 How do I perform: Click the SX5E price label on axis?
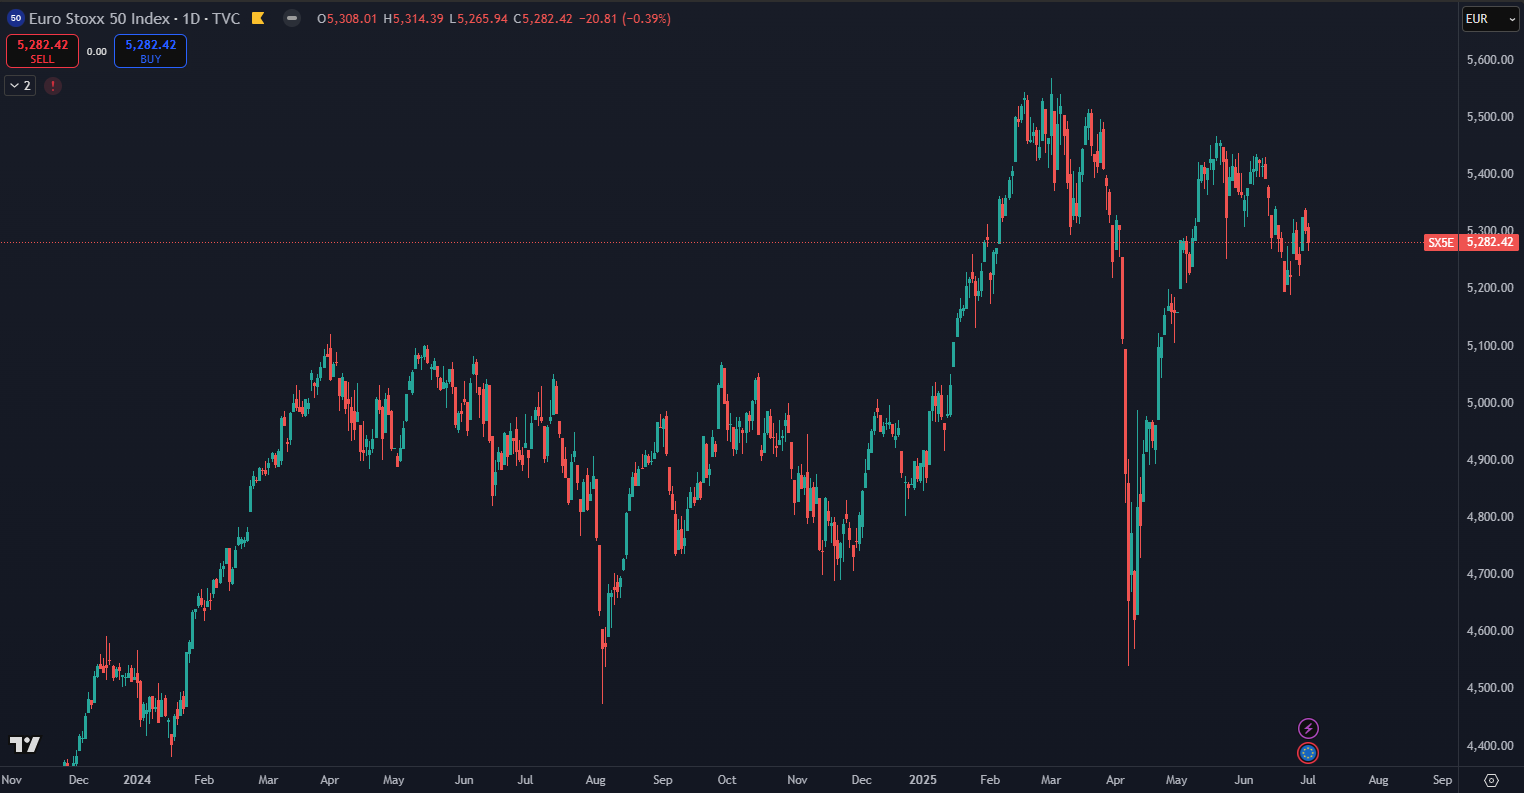[x=1440, y=242]
